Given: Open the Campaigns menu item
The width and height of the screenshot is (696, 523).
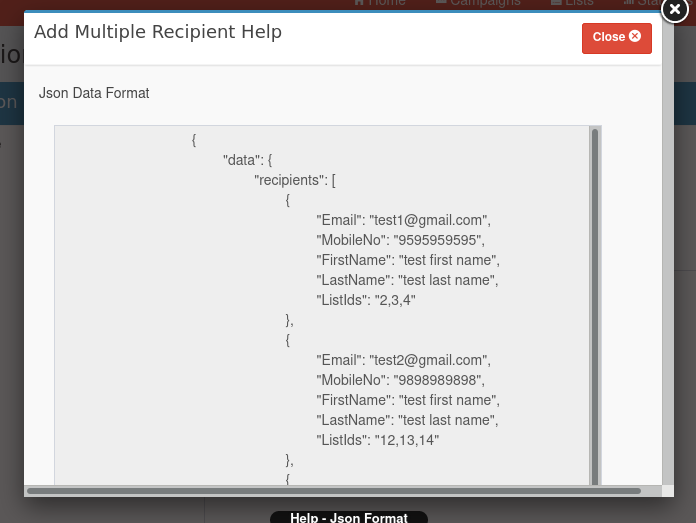Looking at the screenshot, I should click(x=485, y=3).
